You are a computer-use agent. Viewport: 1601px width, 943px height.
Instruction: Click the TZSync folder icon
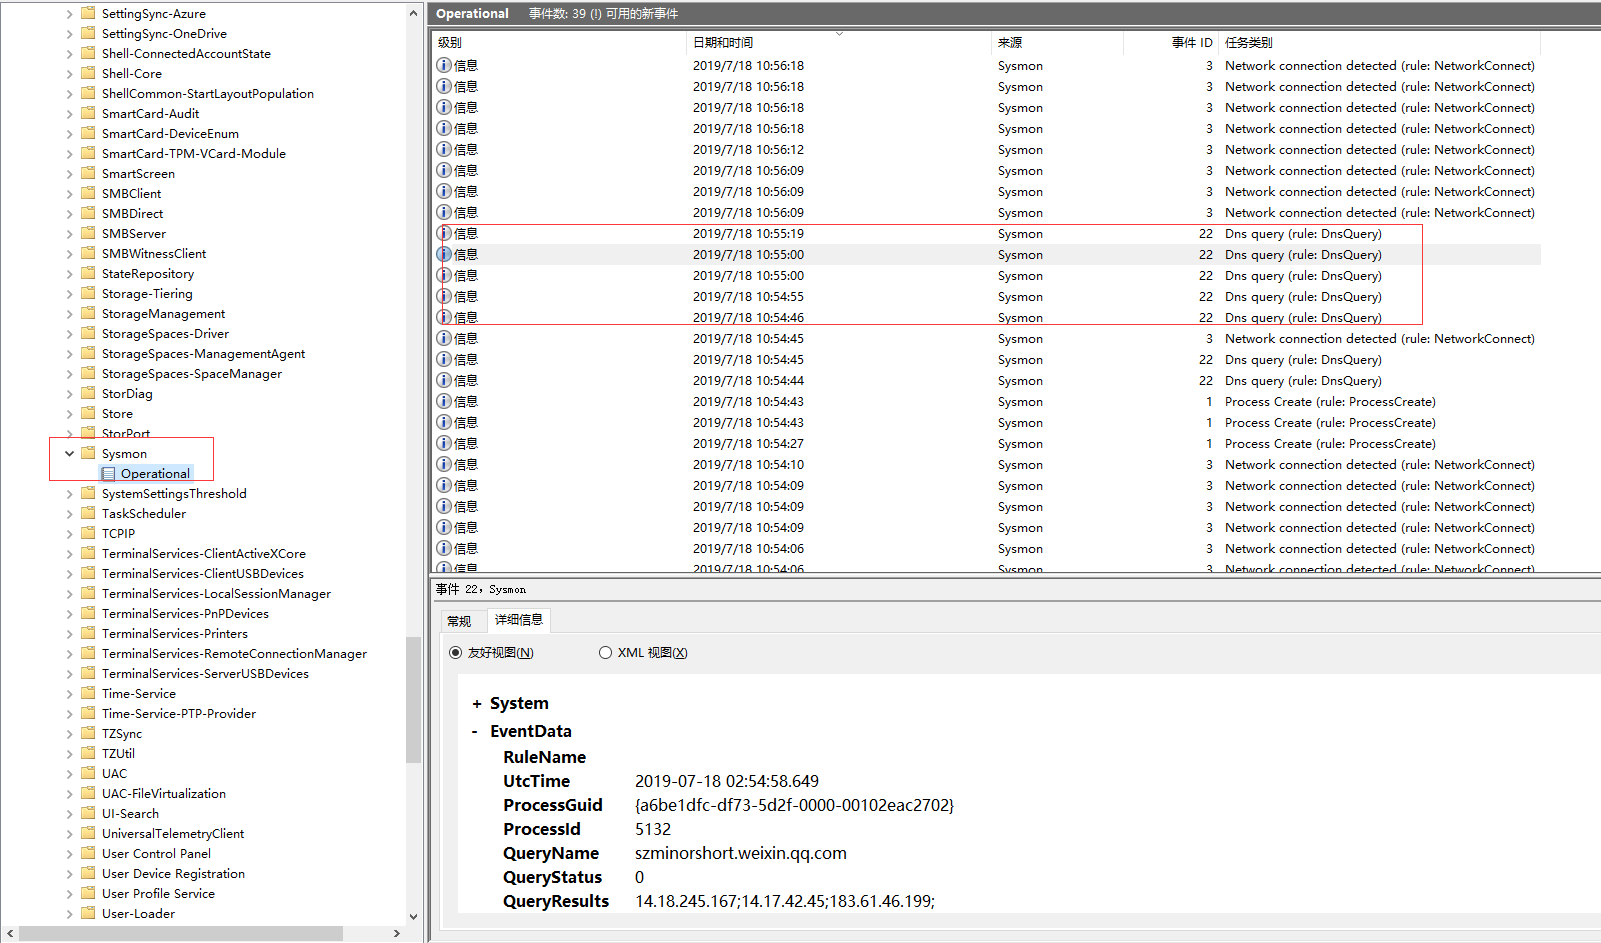click(x=88, y=733)
